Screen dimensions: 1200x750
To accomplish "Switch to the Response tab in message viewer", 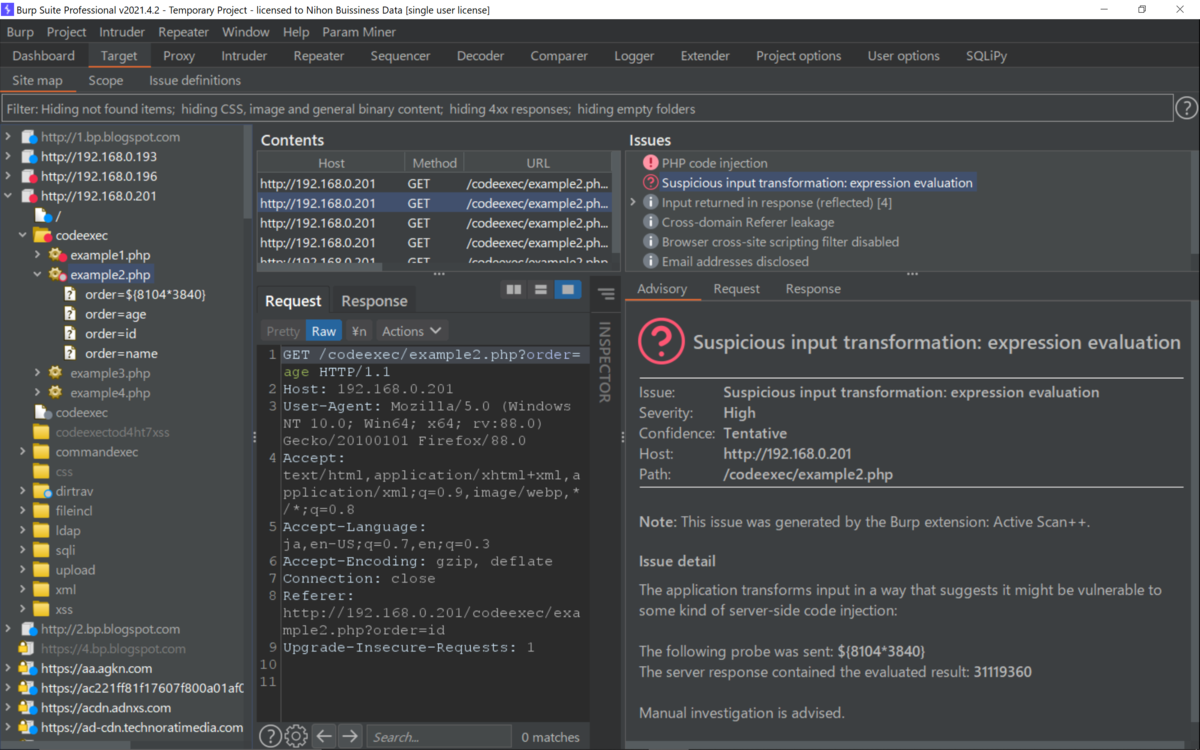I will [374, 301].
